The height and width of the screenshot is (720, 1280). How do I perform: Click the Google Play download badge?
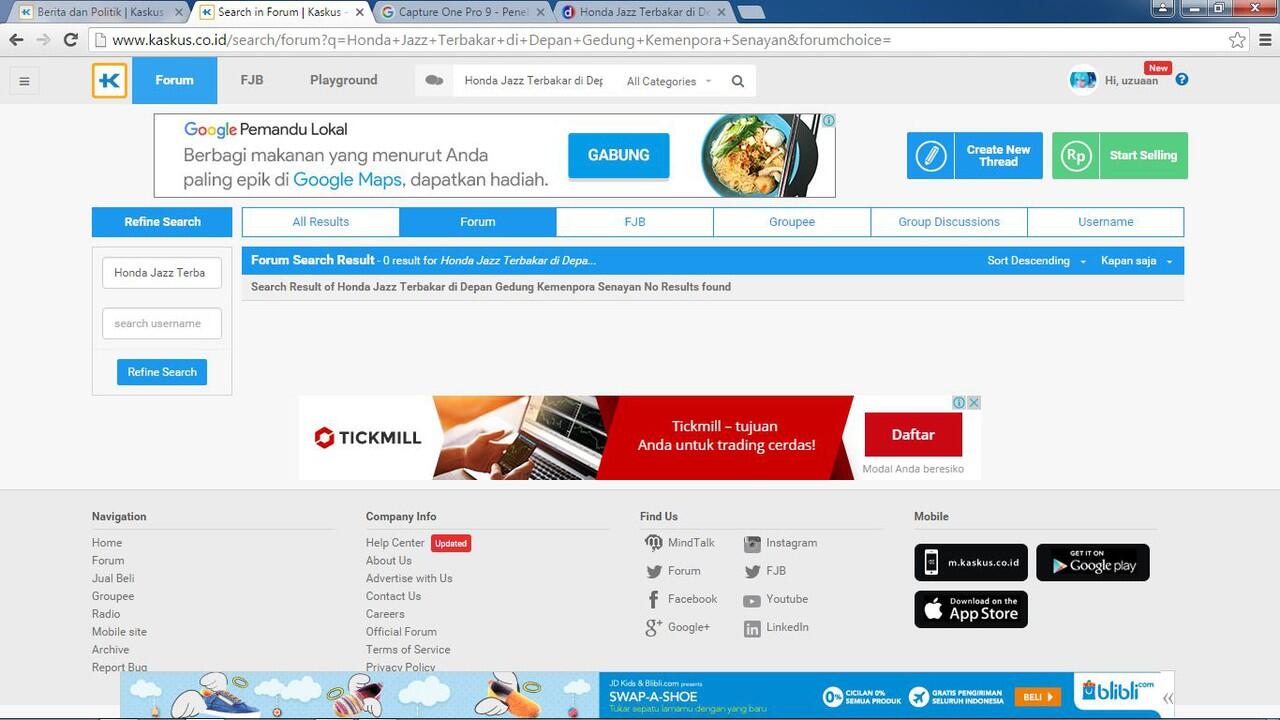tap(1093, 563)
